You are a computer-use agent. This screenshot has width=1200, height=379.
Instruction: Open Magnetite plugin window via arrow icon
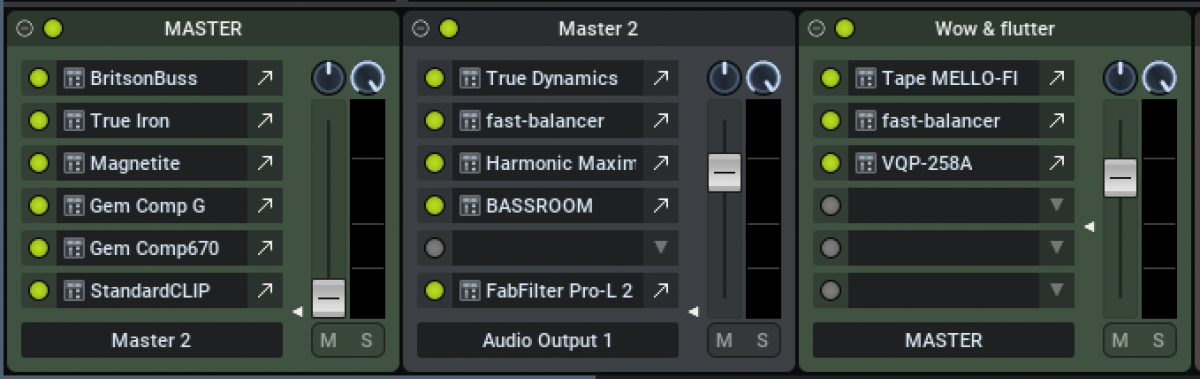click(x=264, y=163)
